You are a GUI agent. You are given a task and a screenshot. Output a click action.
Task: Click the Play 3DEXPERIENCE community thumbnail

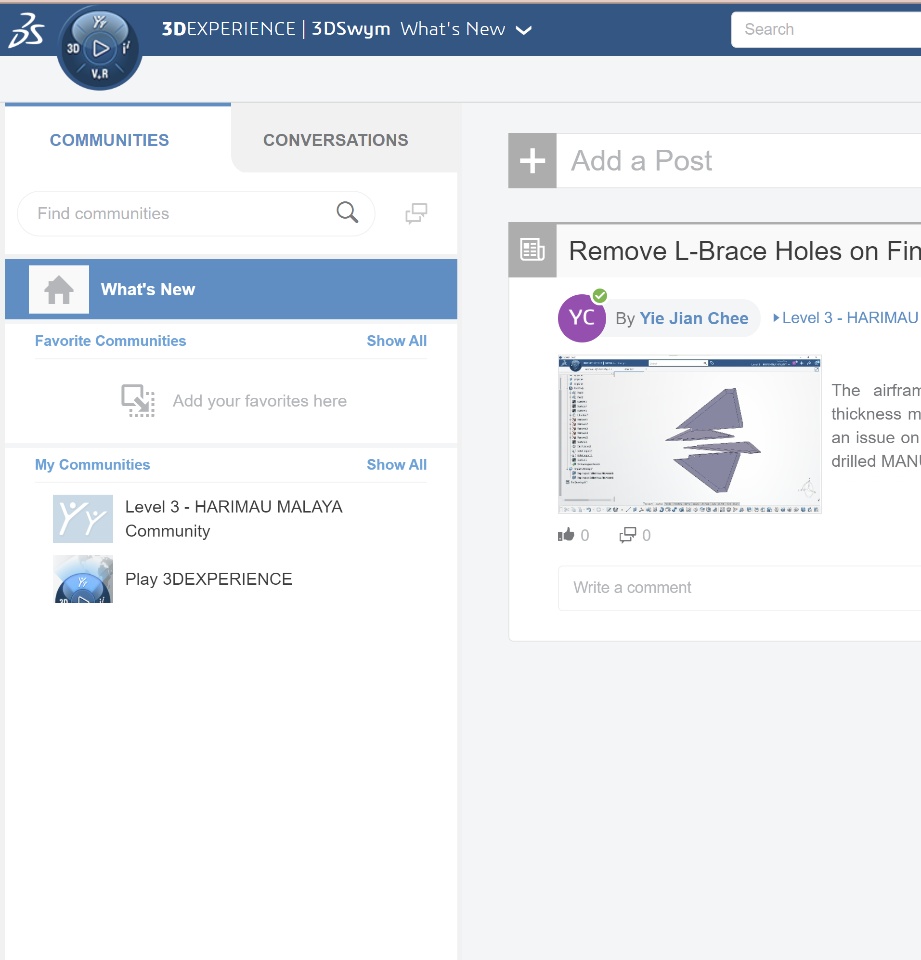click(x=83, y=579)
